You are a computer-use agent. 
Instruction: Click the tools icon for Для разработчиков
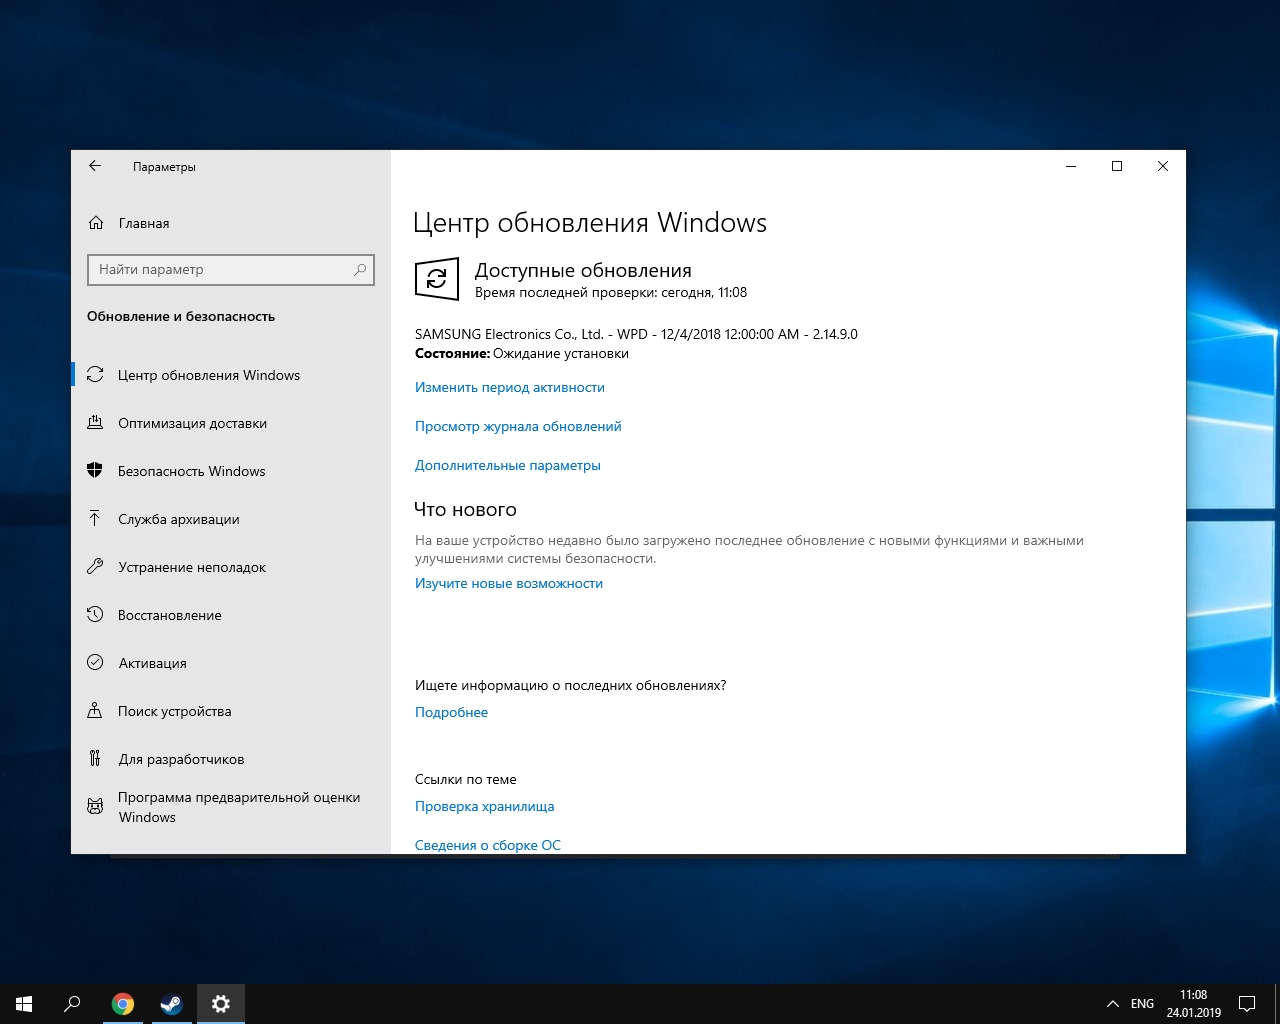(x=95, y=758)
